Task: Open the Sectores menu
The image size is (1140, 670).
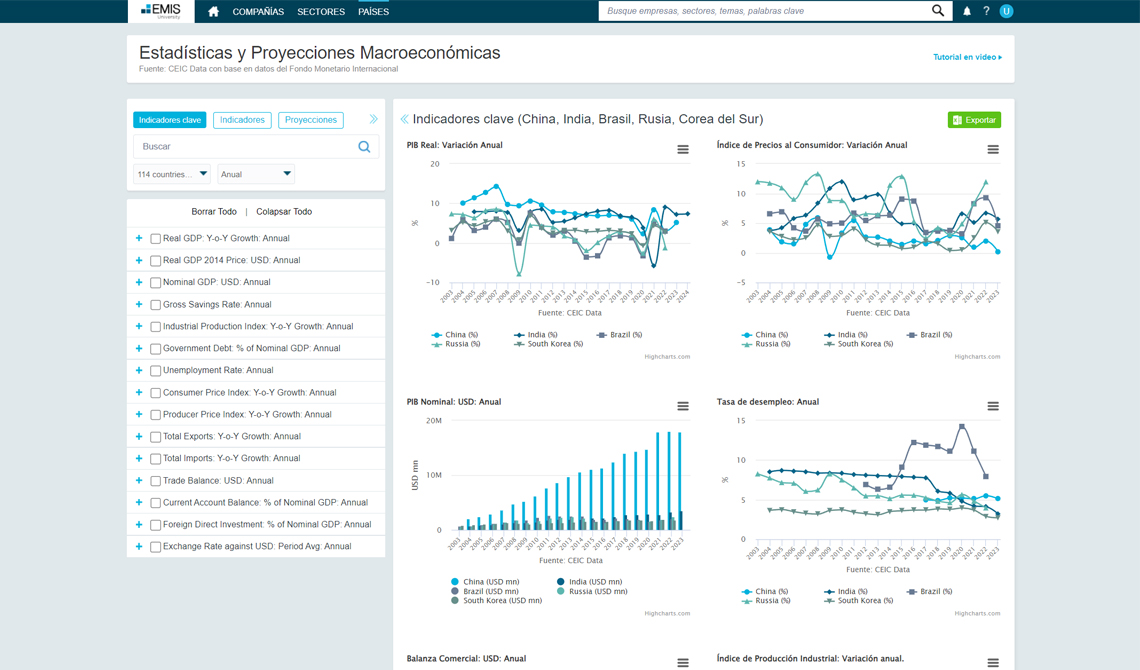Action: (x=321, y=12)
